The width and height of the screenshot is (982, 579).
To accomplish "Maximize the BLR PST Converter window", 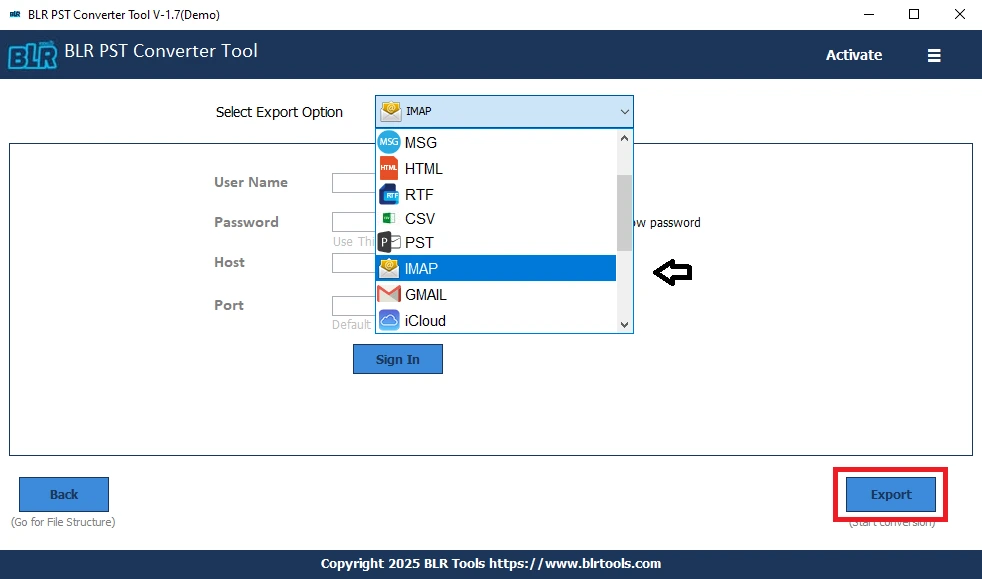I will [x=914, y=14].
